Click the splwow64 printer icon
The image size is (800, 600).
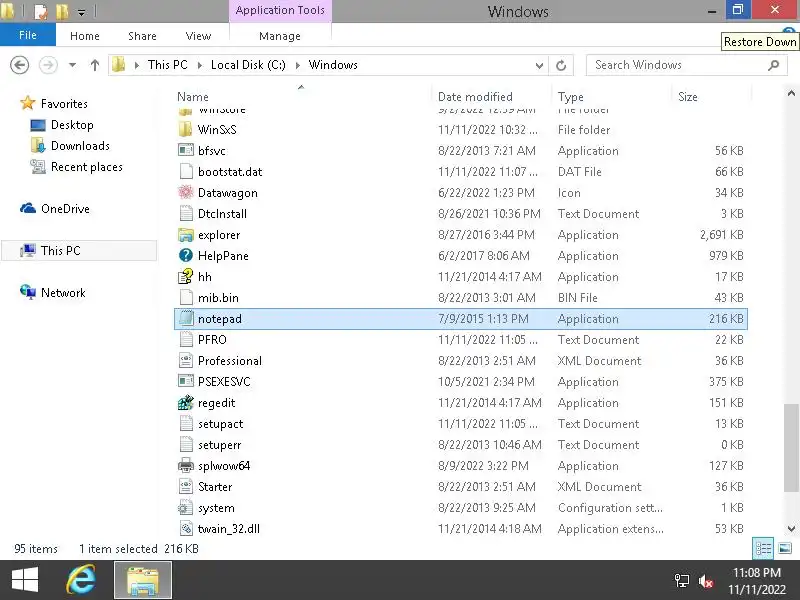pos(186,465)
